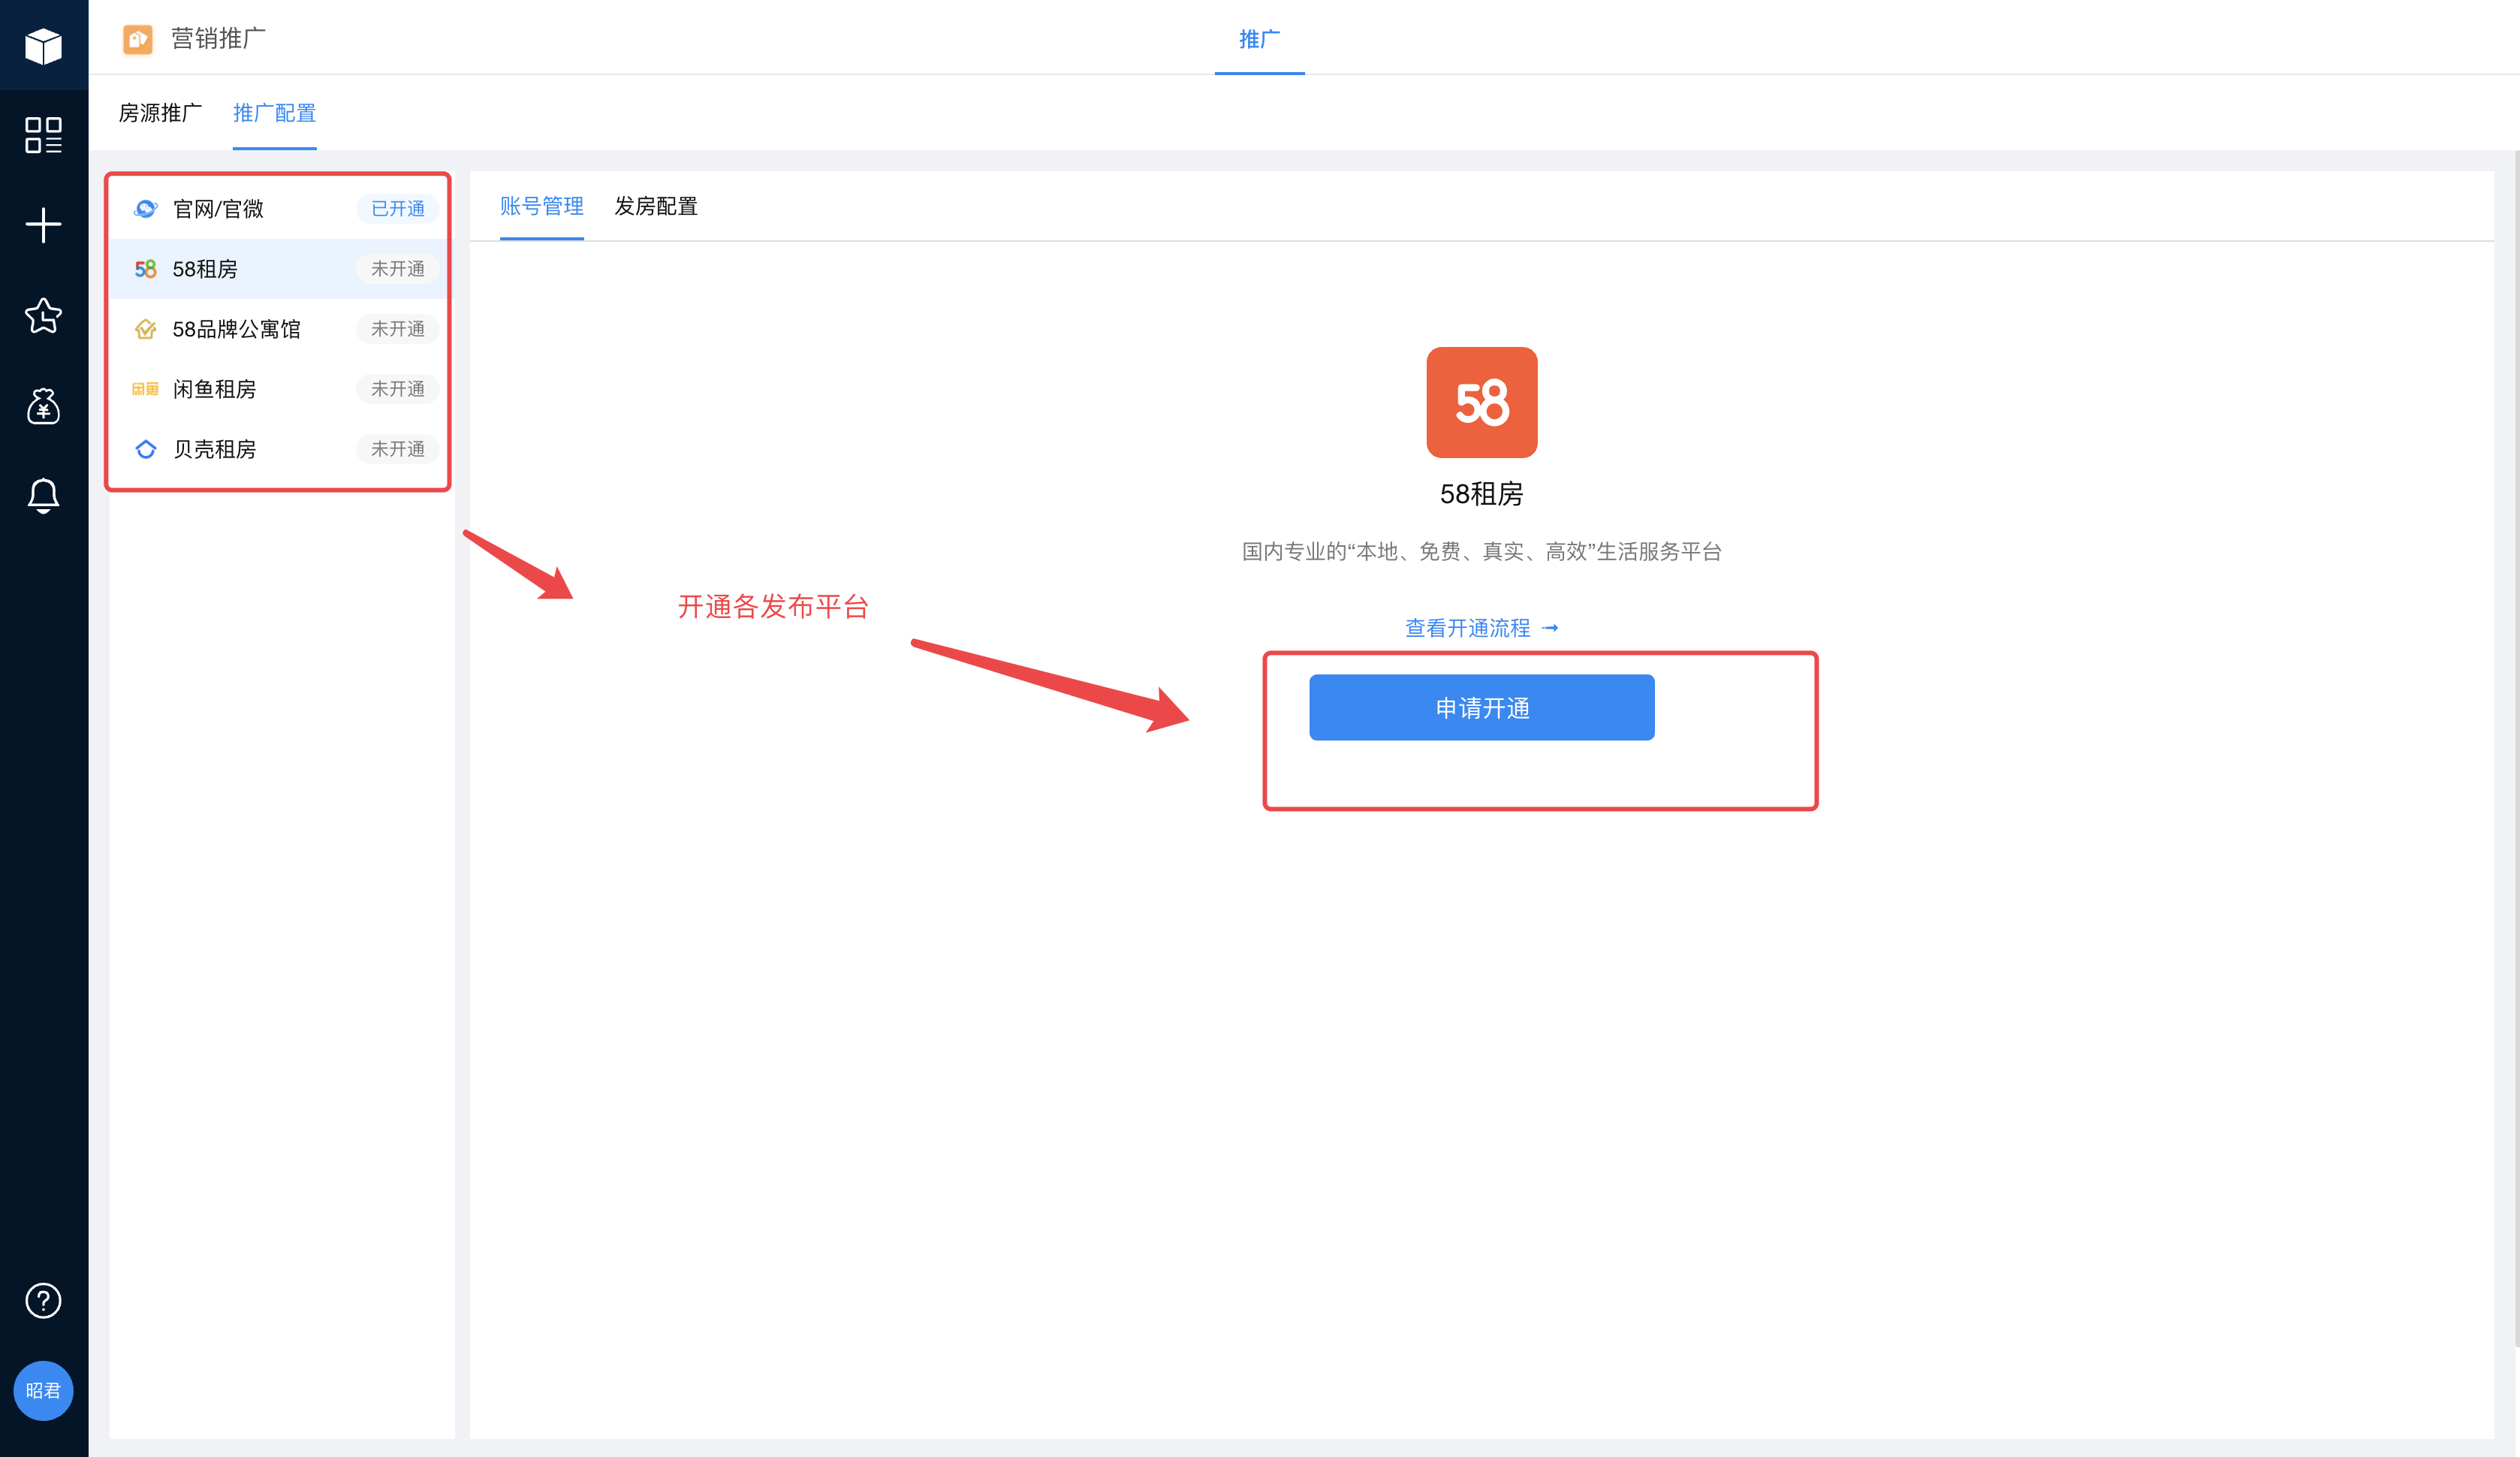Switch to the 房源推广 tab
2520x1457 pixels.
[x=160, y=113]
